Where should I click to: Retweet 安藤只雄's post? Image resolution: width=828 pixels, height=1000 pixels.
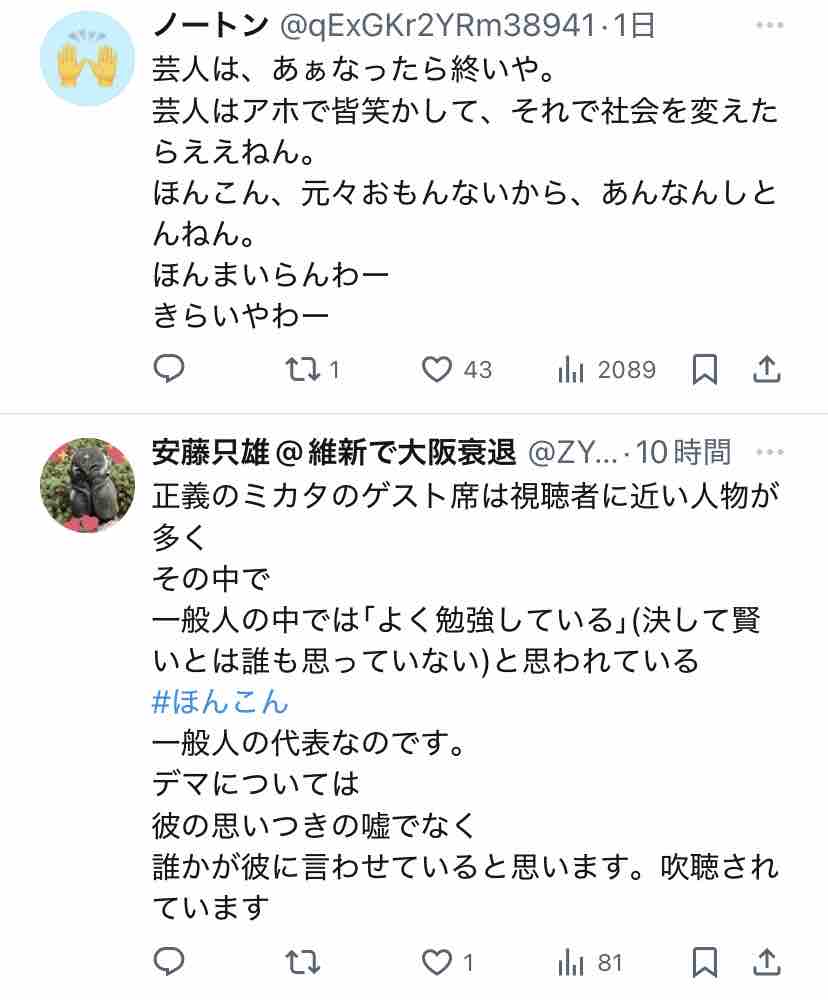click(301, 963)
